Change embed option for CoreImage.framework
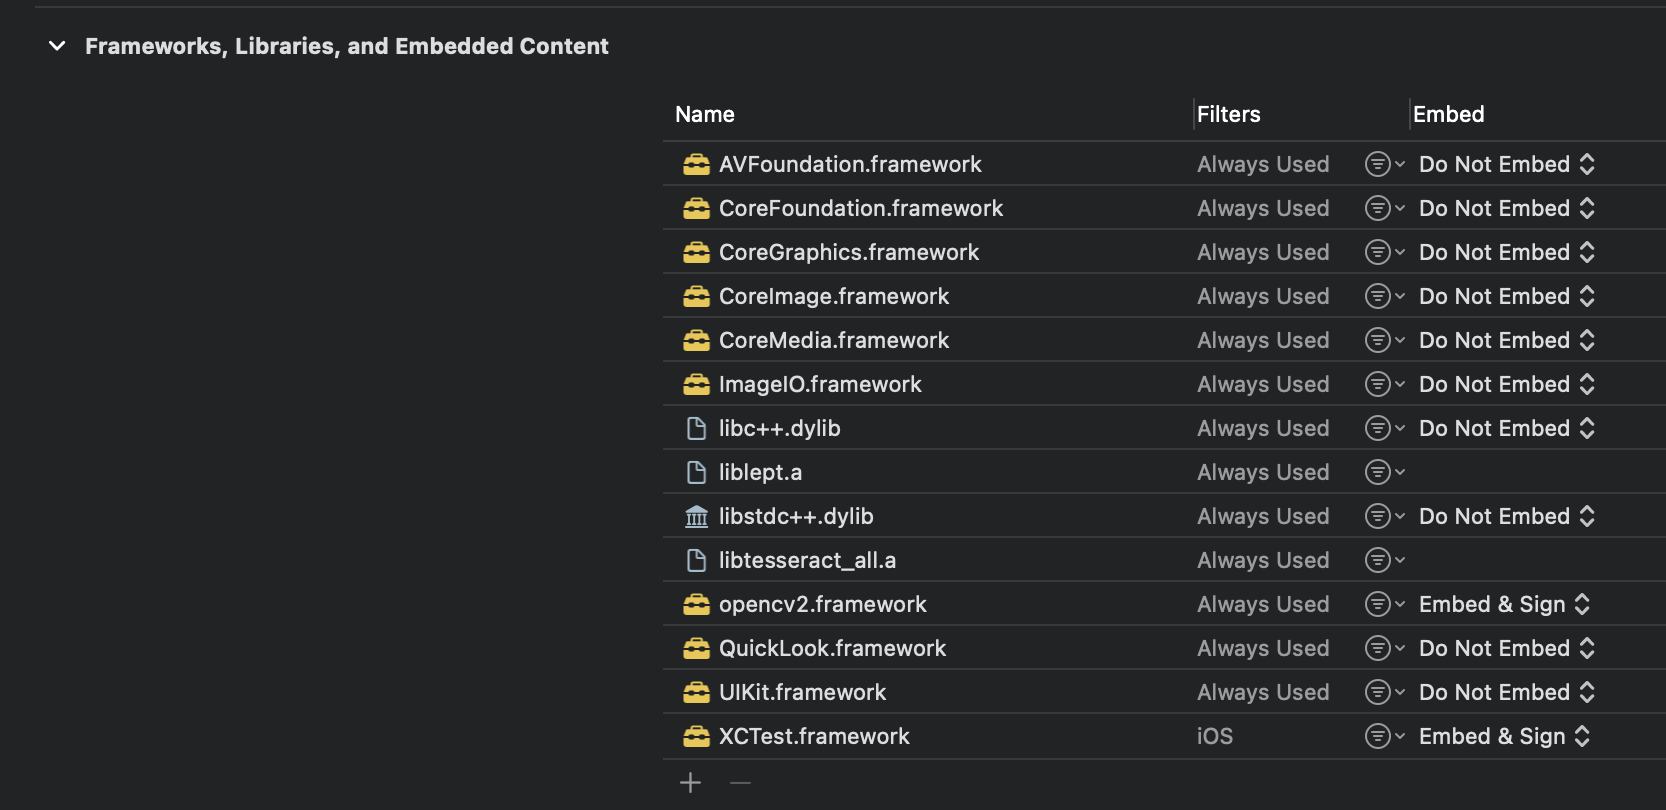Viewport: 1666px width, 810px height. pos(1507,296)
